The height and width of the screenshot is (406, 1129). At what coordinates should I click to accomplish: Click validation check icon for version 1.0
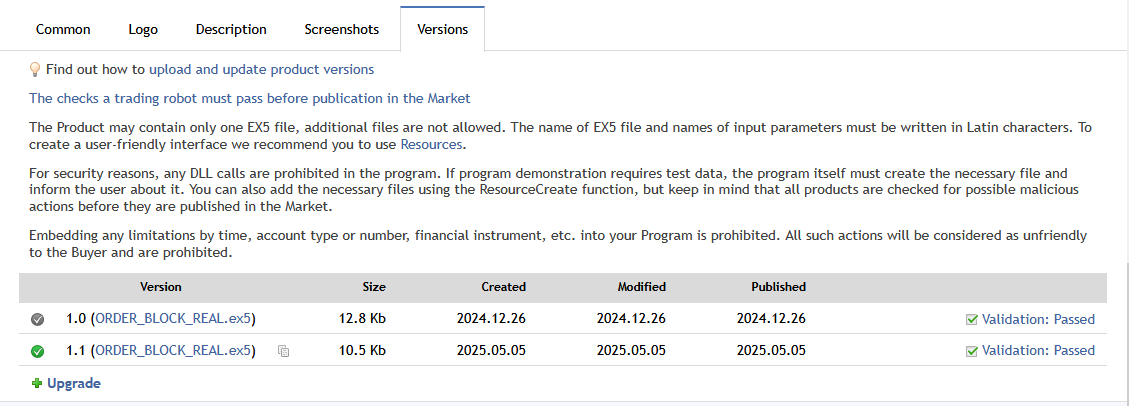coord(972,320)
